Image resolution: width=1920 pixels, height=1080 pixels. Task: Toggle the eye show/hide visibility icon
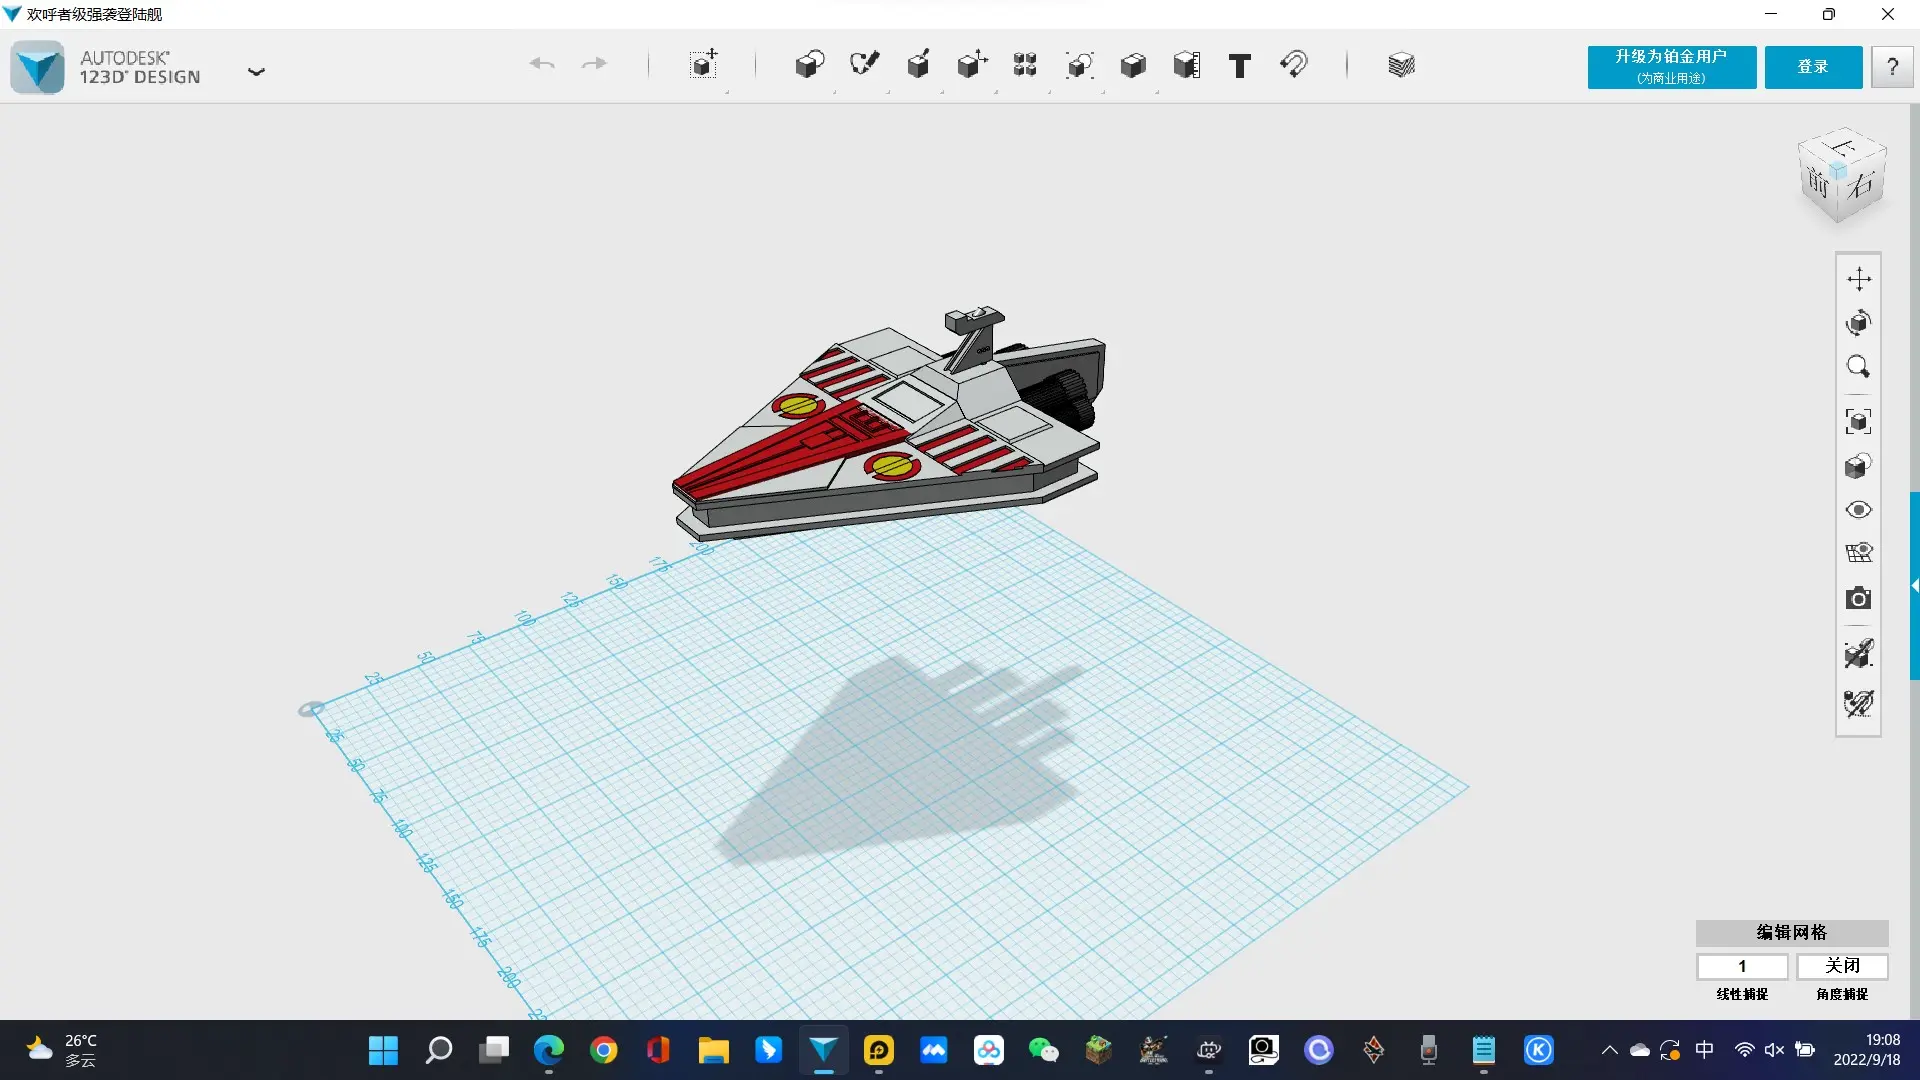tap(1859, 510)
